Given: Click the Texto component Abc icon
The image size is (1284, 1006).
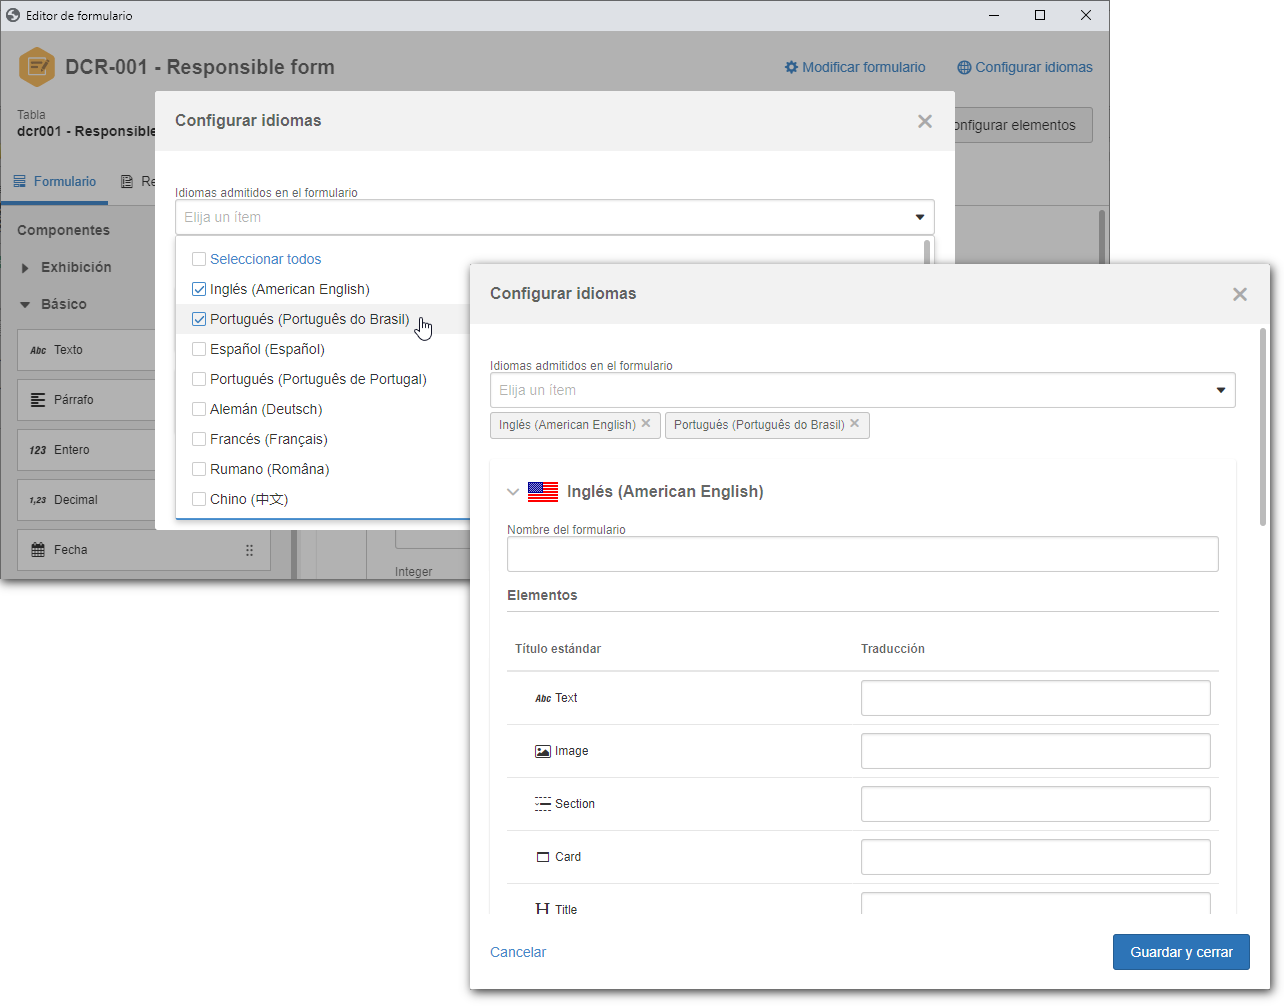Looking at the screenshot, I should [38, 350].
